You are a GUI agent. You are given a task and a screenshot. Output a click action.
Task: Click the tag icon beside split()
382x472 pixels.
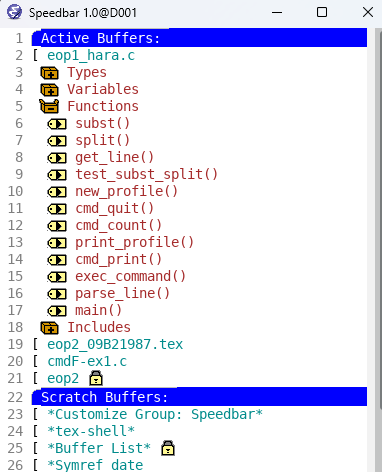click(x=57, y=141)
